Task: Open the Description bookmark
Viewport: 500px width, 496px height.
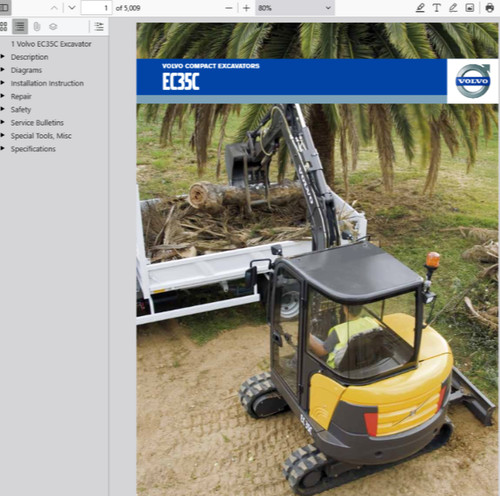Action: [x=29, y=57]
